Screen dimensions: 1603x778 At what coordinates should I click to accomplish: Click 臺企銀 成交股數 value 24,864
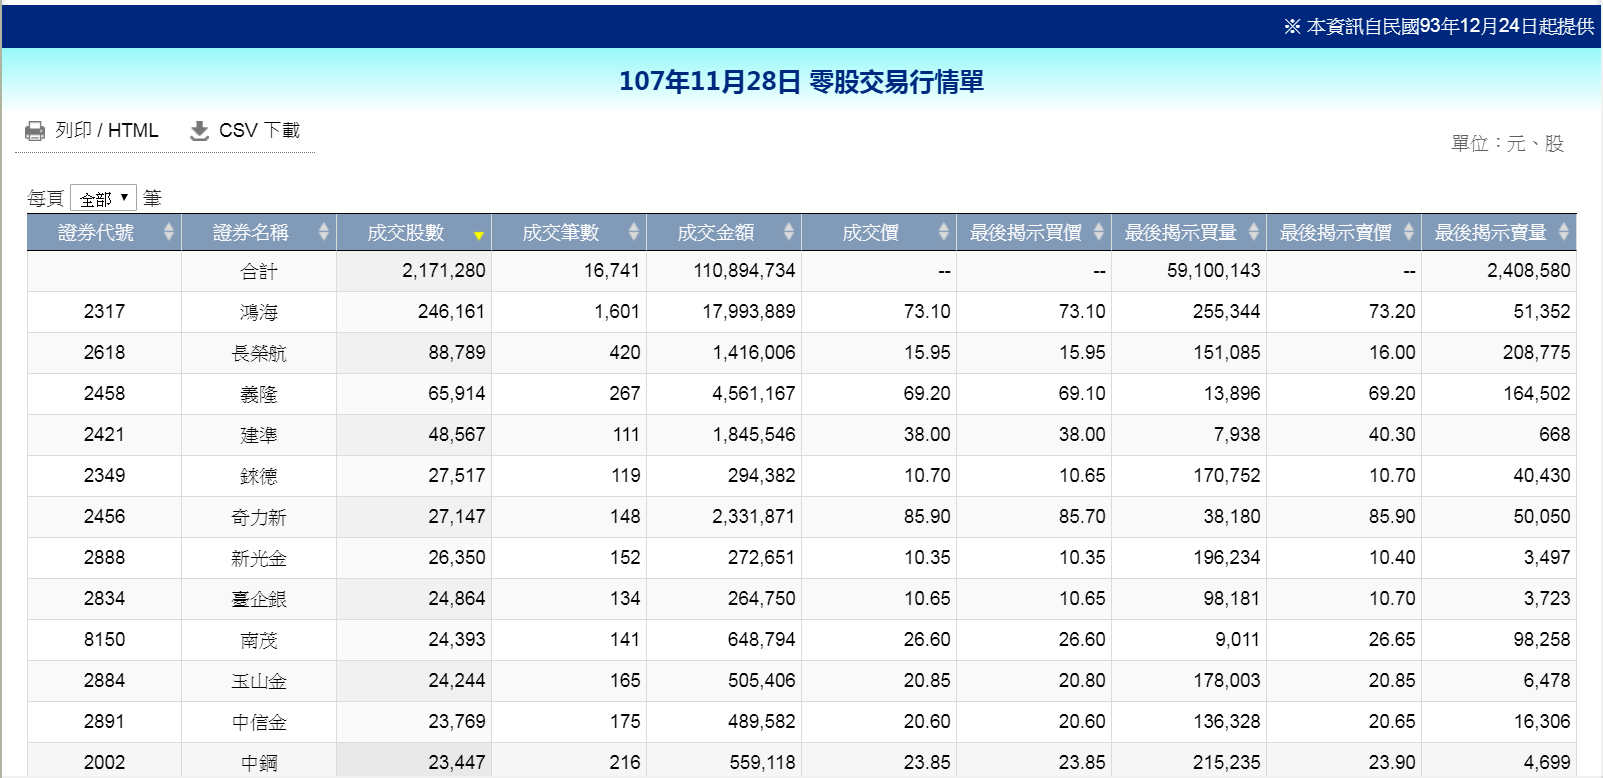pos(457,599)
